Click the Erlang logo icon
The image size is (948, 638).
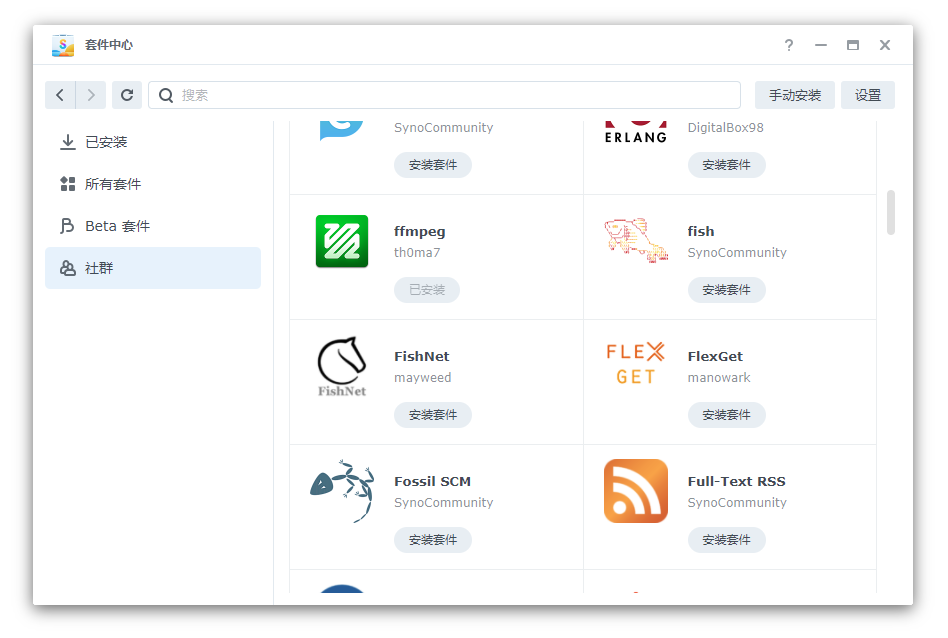pos(636,132)
